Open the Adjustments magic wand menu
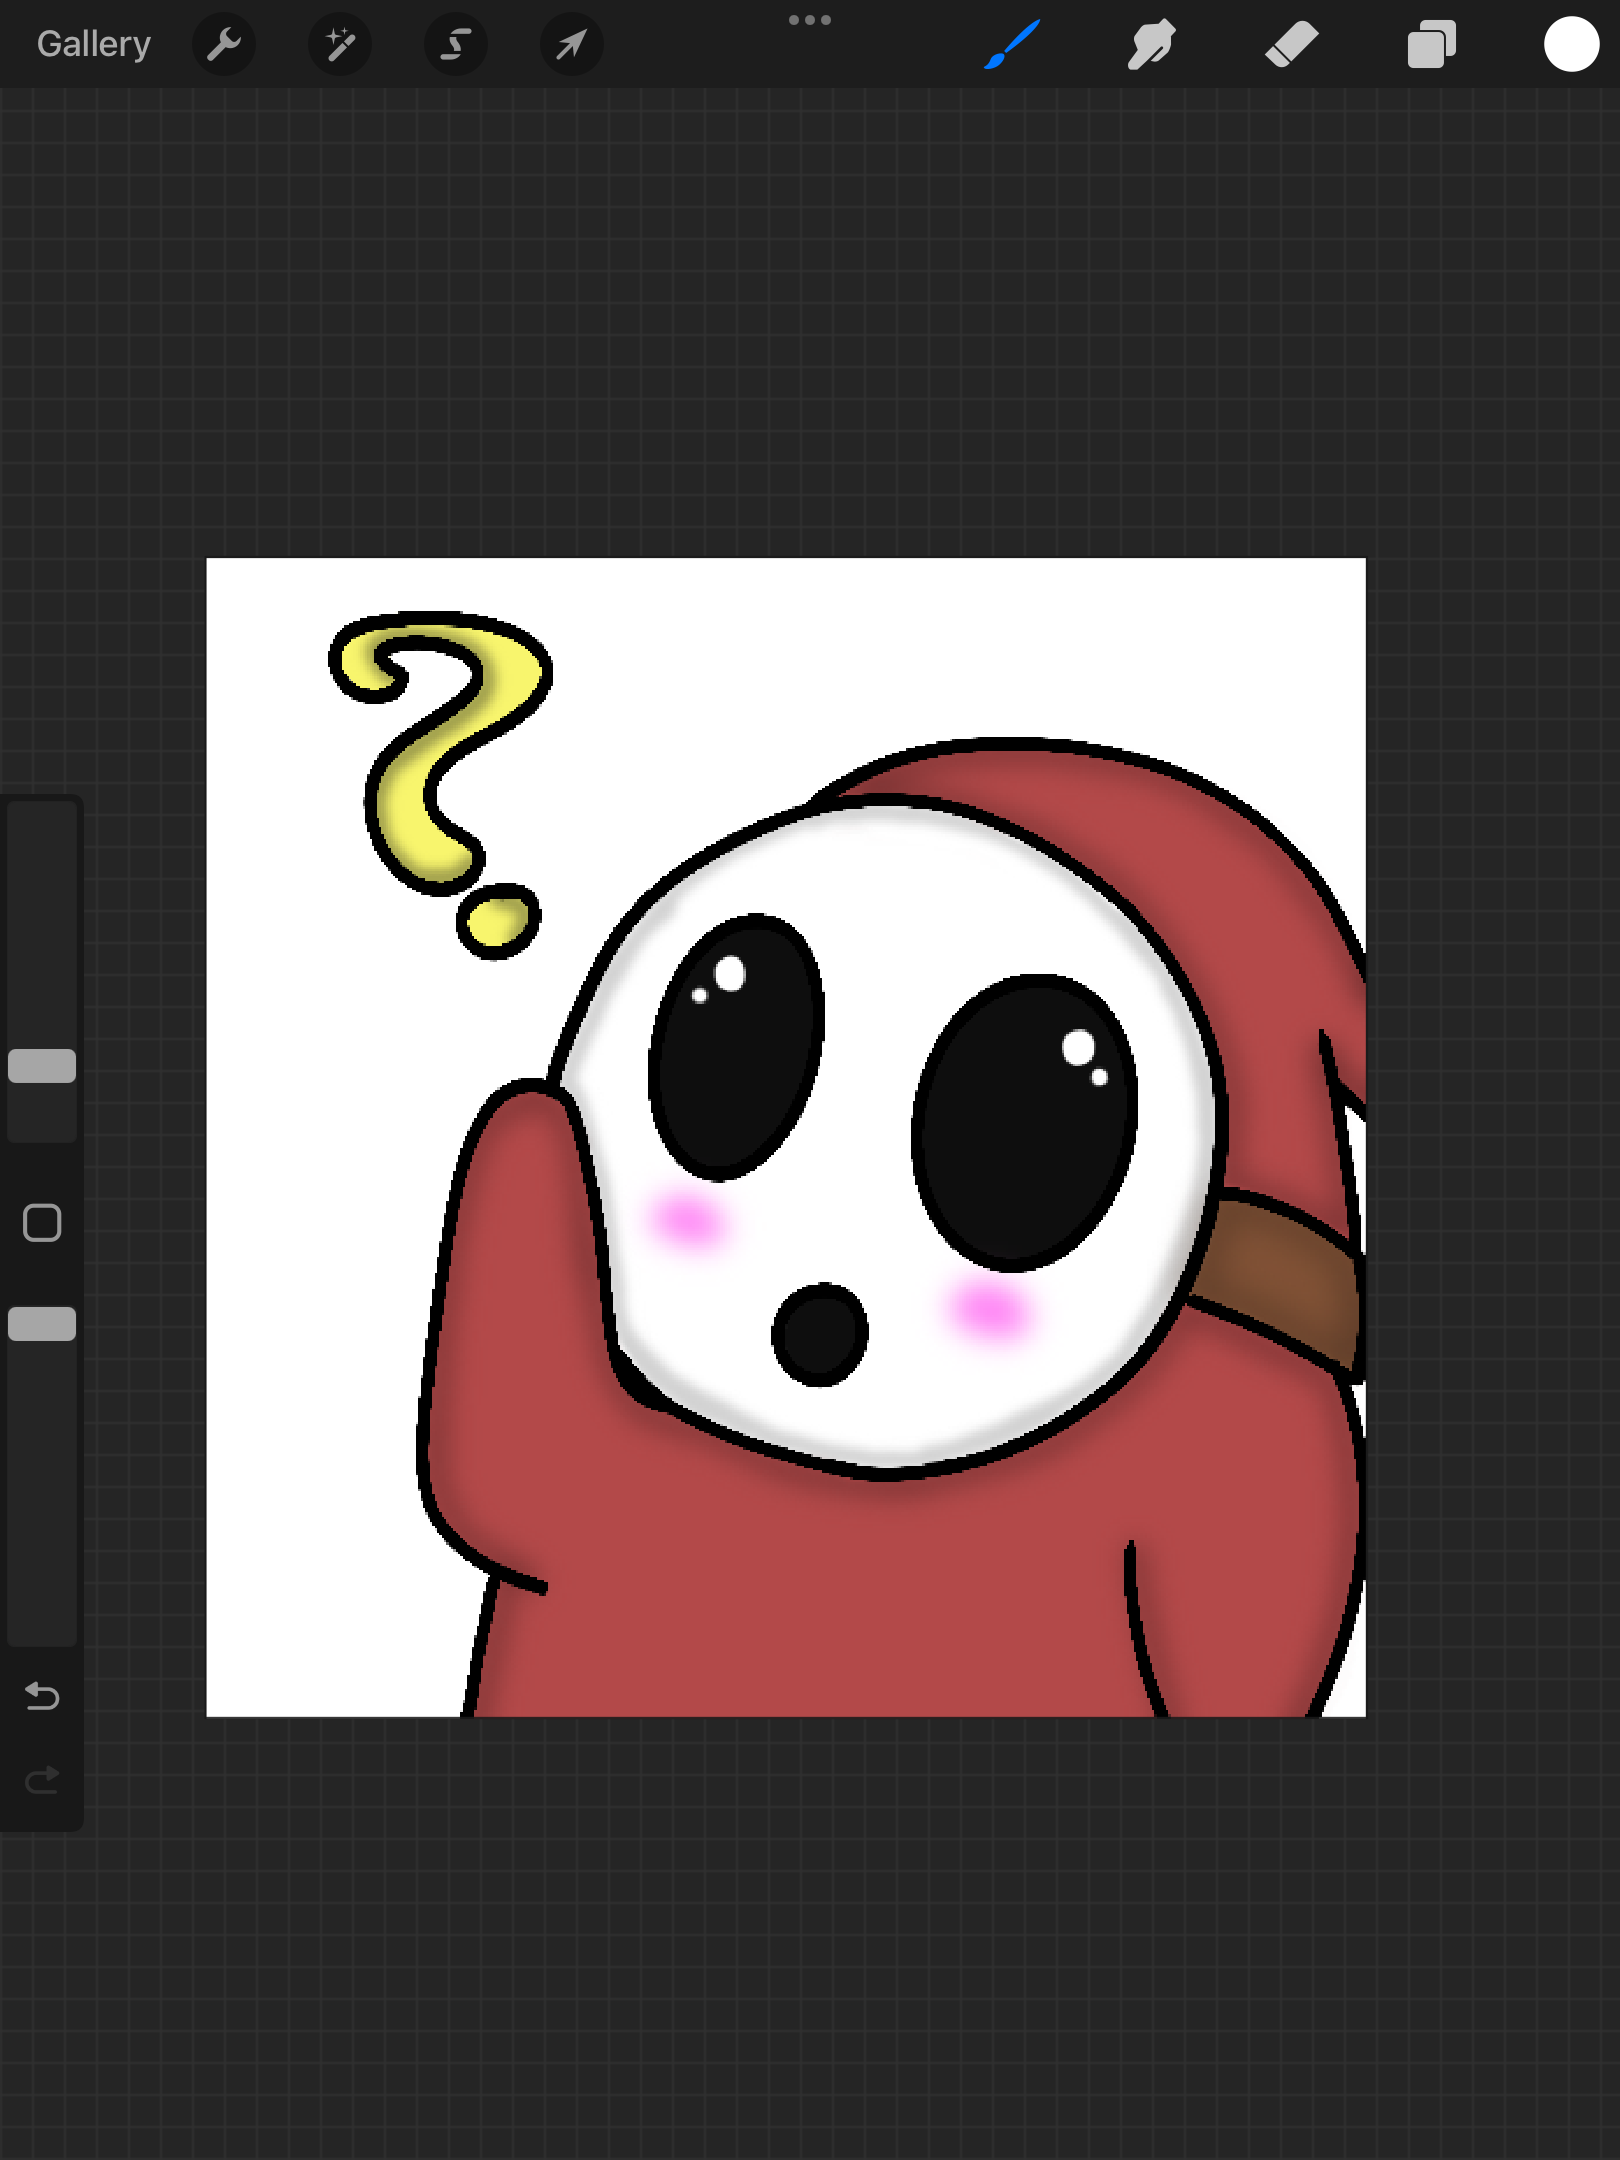This screenshot has height=2160, width=1620. (x=340, y=44)
